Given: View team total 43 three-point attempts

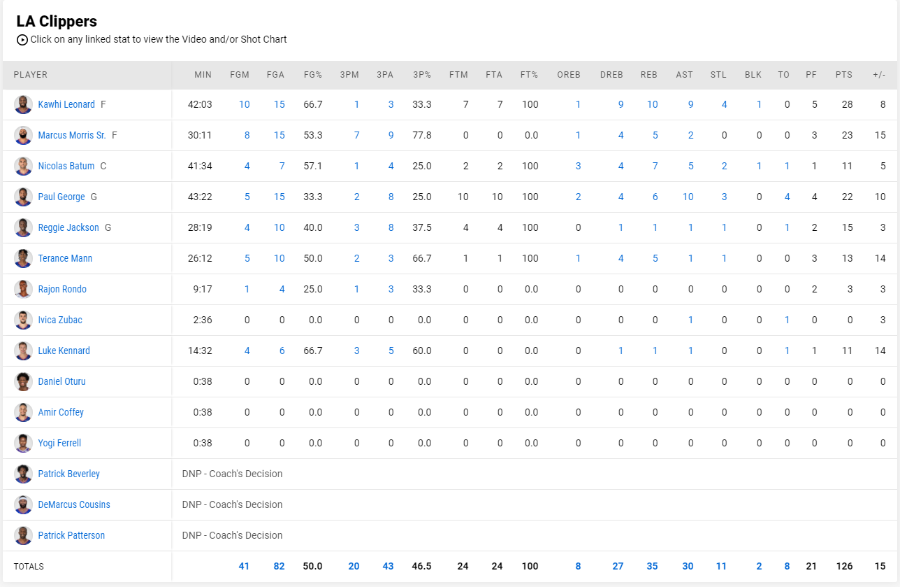Looking at the screenshot, I should 388,566.
